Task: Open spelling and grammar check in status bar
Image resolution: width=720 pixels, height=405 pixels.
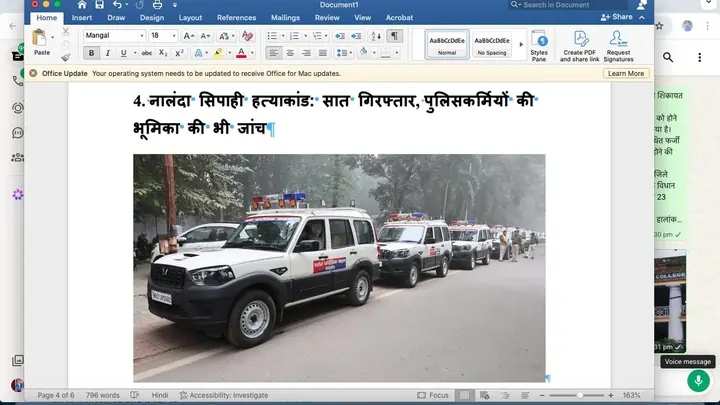Action: pos(135,395)
